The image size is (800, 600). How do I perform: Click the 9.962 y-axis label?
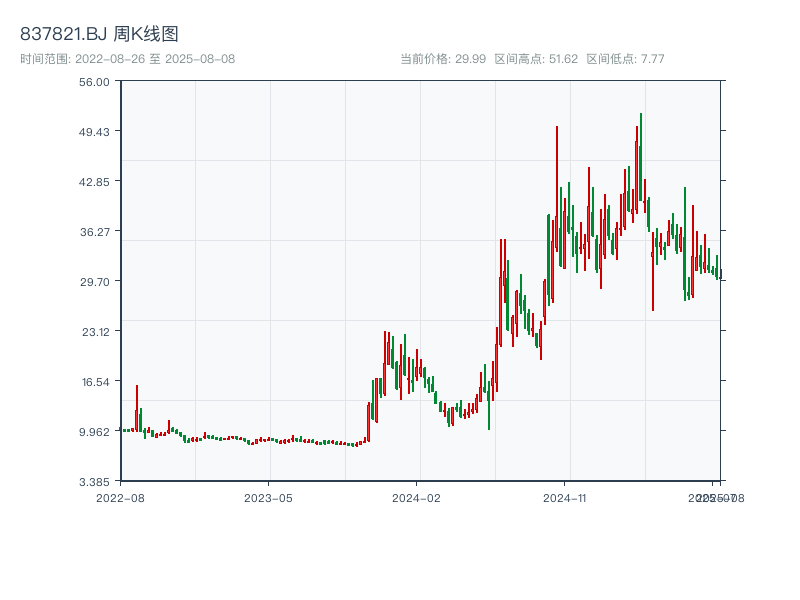coord(94,432)
